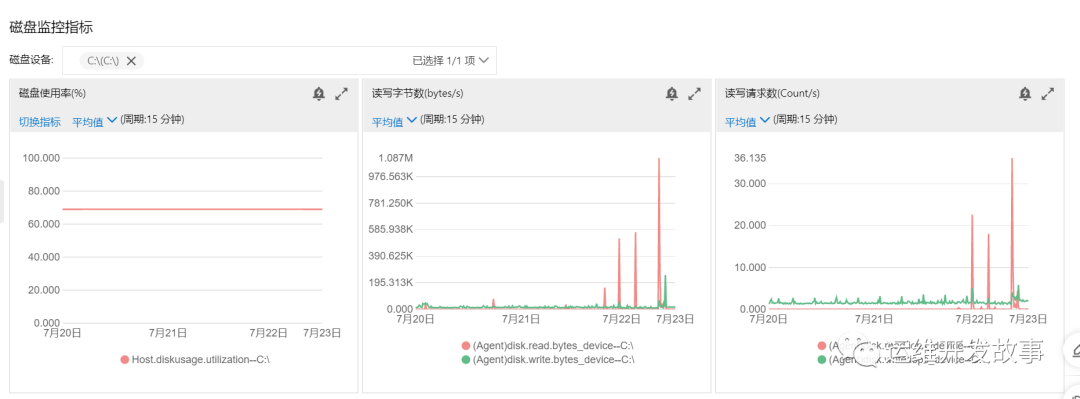Click alarm bell on read/write requests chart
This screenshot has width=1080, height=399.
pyautogui.click(x=1025, y=94)
